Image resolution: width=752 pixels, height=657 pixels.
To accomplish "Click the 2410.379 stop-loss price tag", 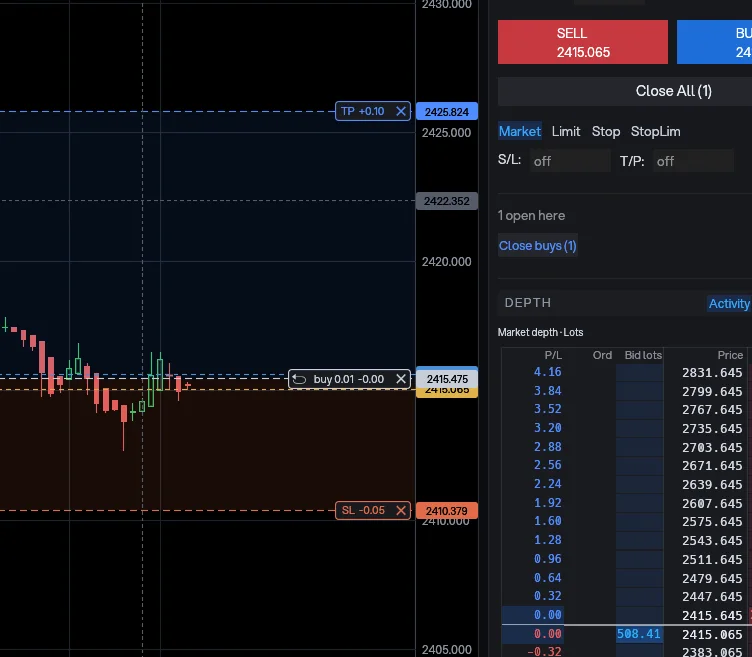I will 447,511.
